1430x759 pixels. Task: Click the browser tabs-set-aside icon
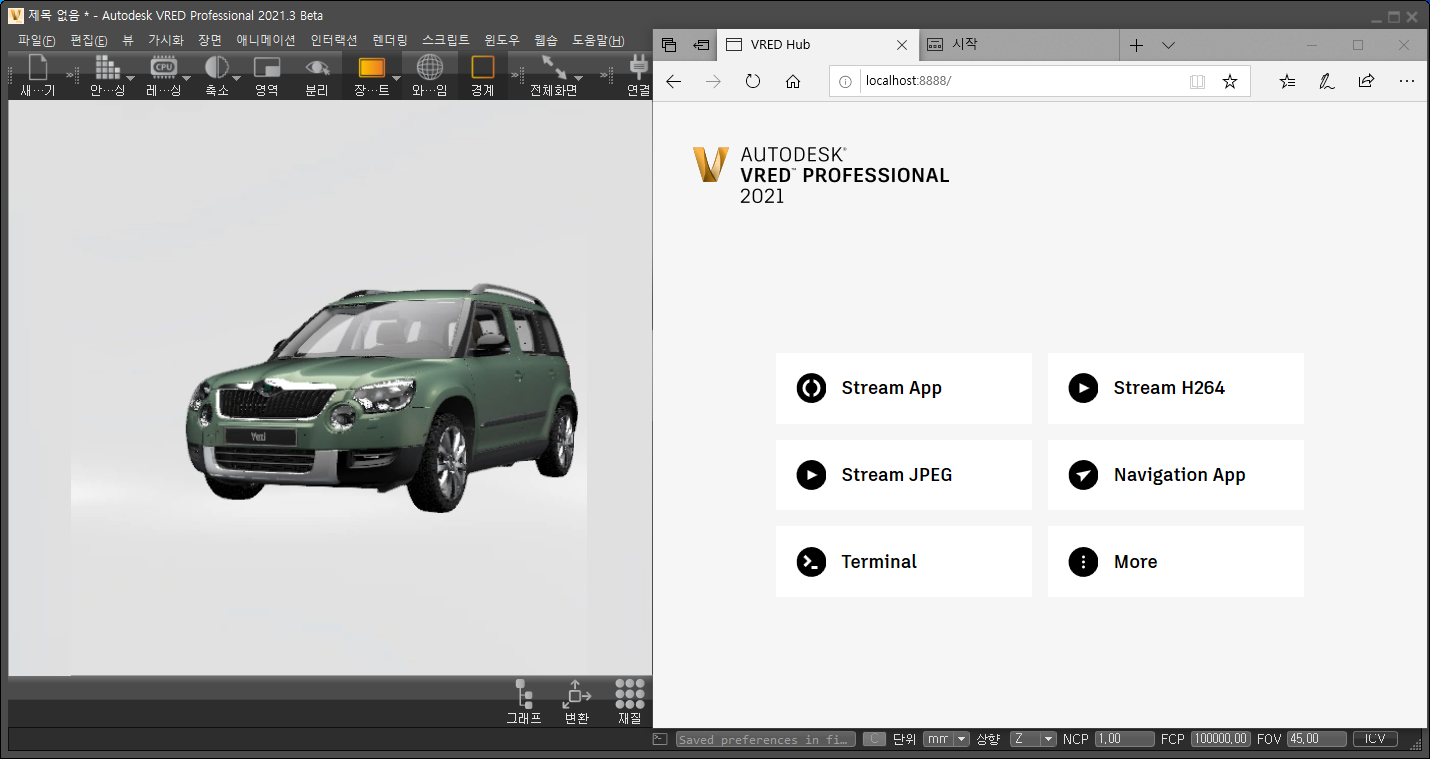pos(670,45)
